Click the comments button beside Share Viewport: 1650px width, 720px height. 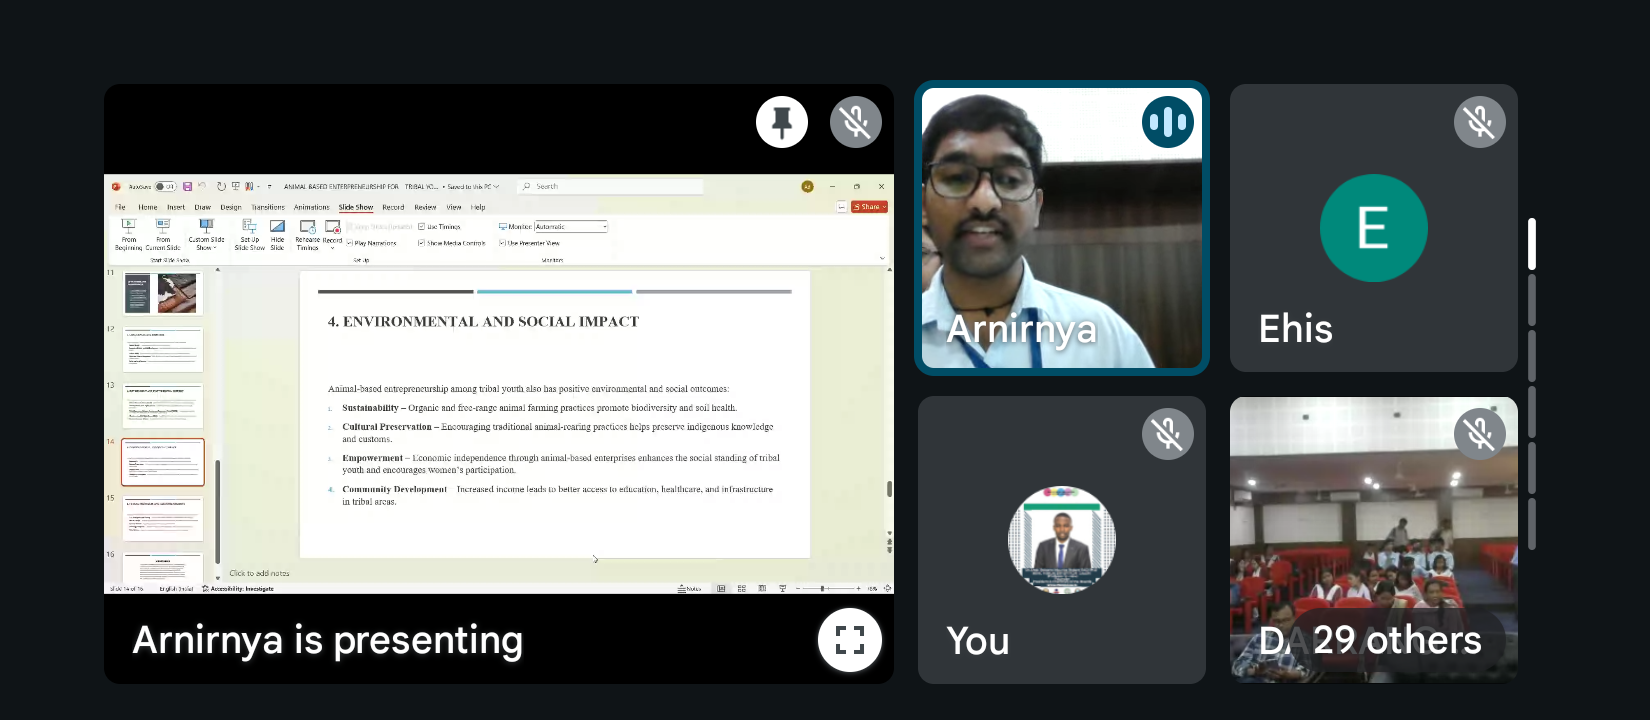[841, 207]
